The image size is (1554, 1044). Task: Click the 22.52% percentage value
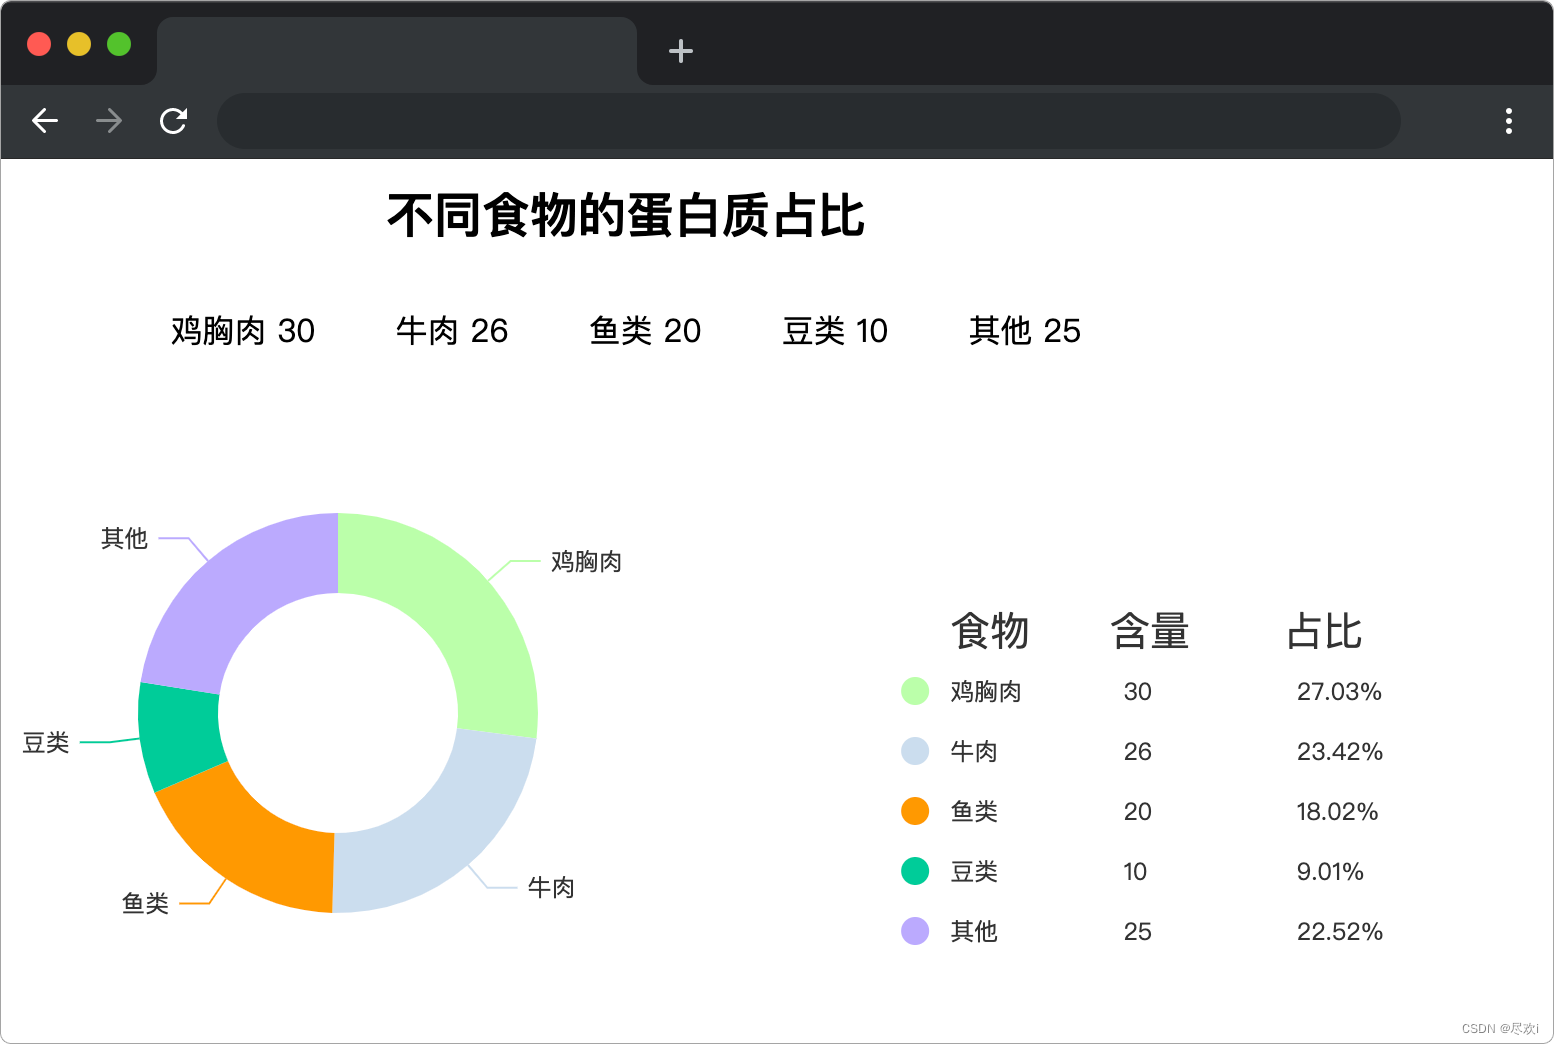1340,932
